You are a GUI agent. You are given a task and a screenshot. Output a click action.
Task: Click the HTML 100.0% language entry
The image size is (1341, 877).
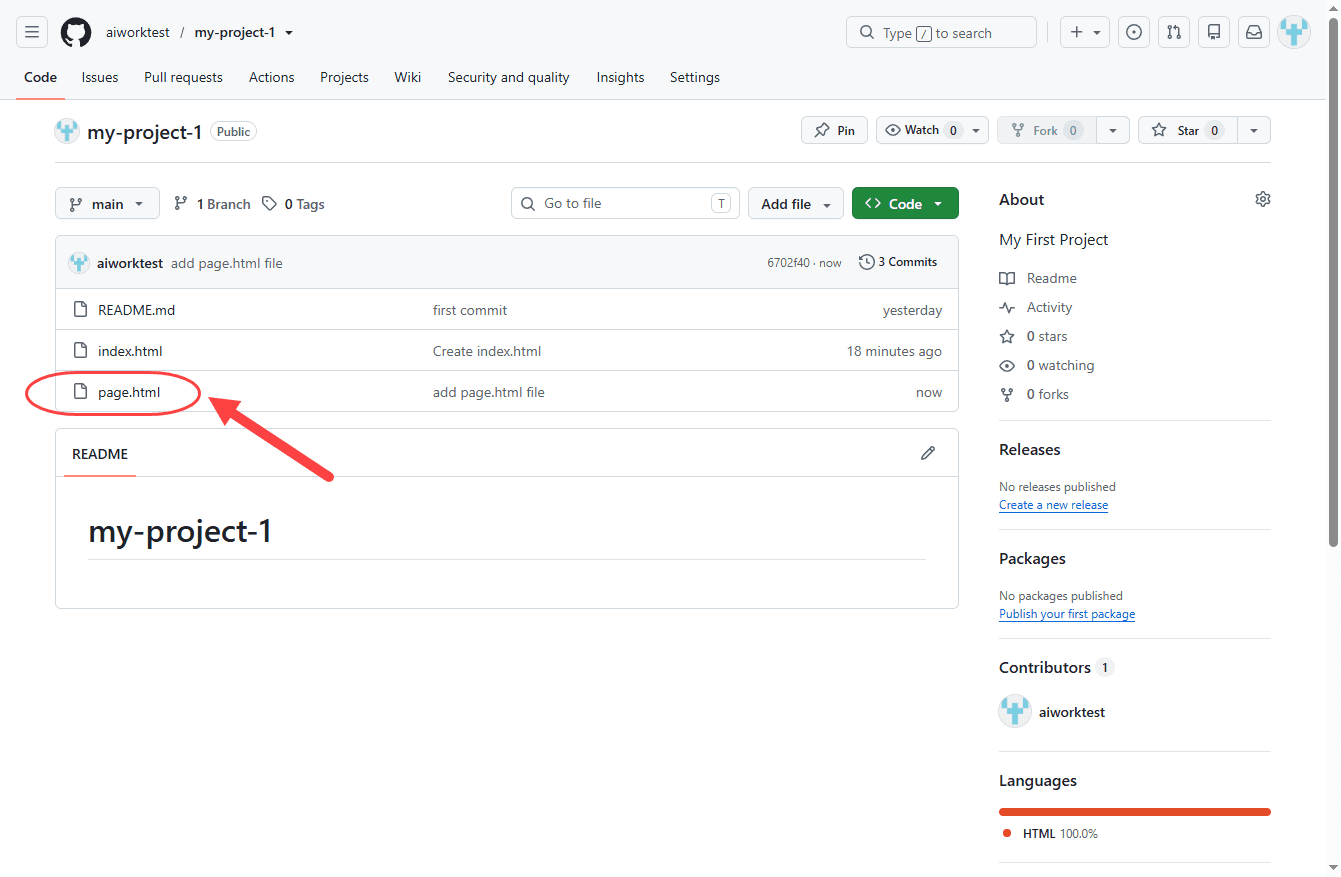click(1050, 833)
